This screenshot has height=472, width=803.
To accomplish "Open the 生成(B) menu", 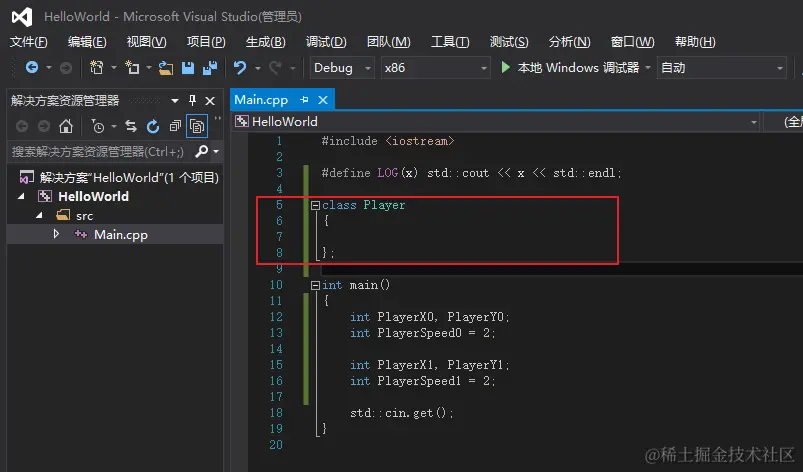I will [x=265, y=41].
